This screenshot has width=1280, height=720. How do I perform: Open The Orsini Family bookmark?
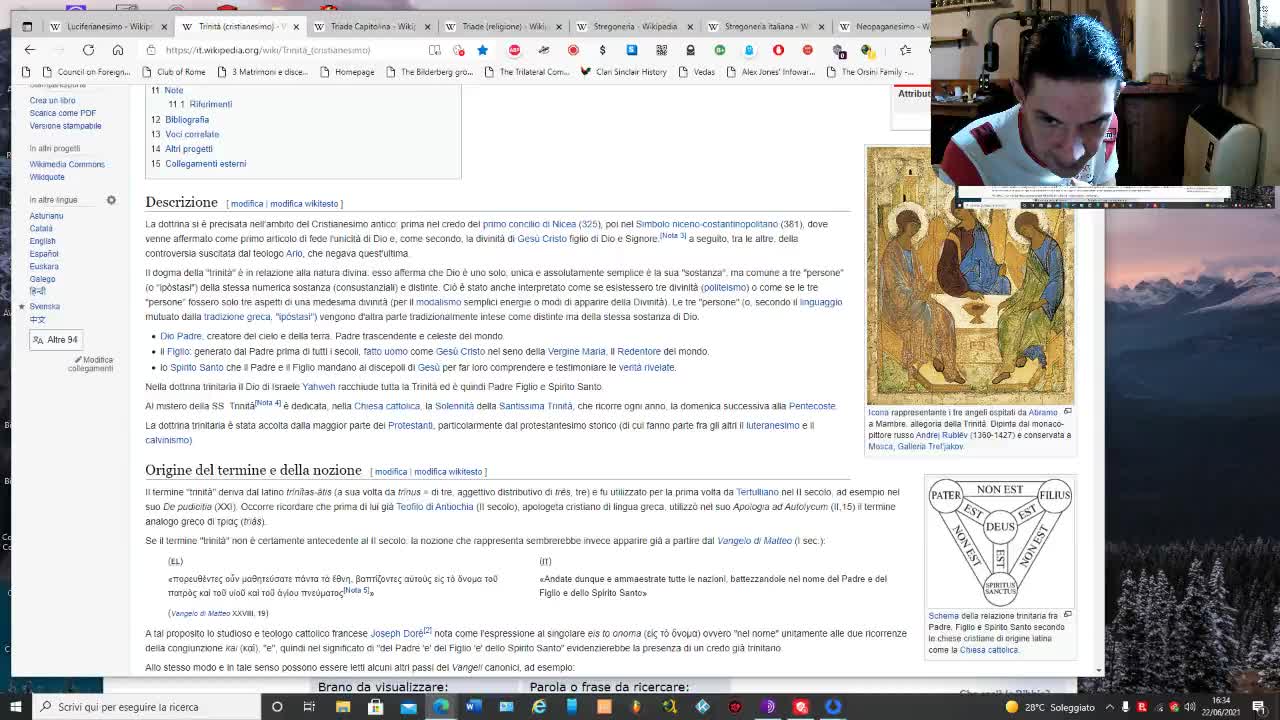[869, 72]
